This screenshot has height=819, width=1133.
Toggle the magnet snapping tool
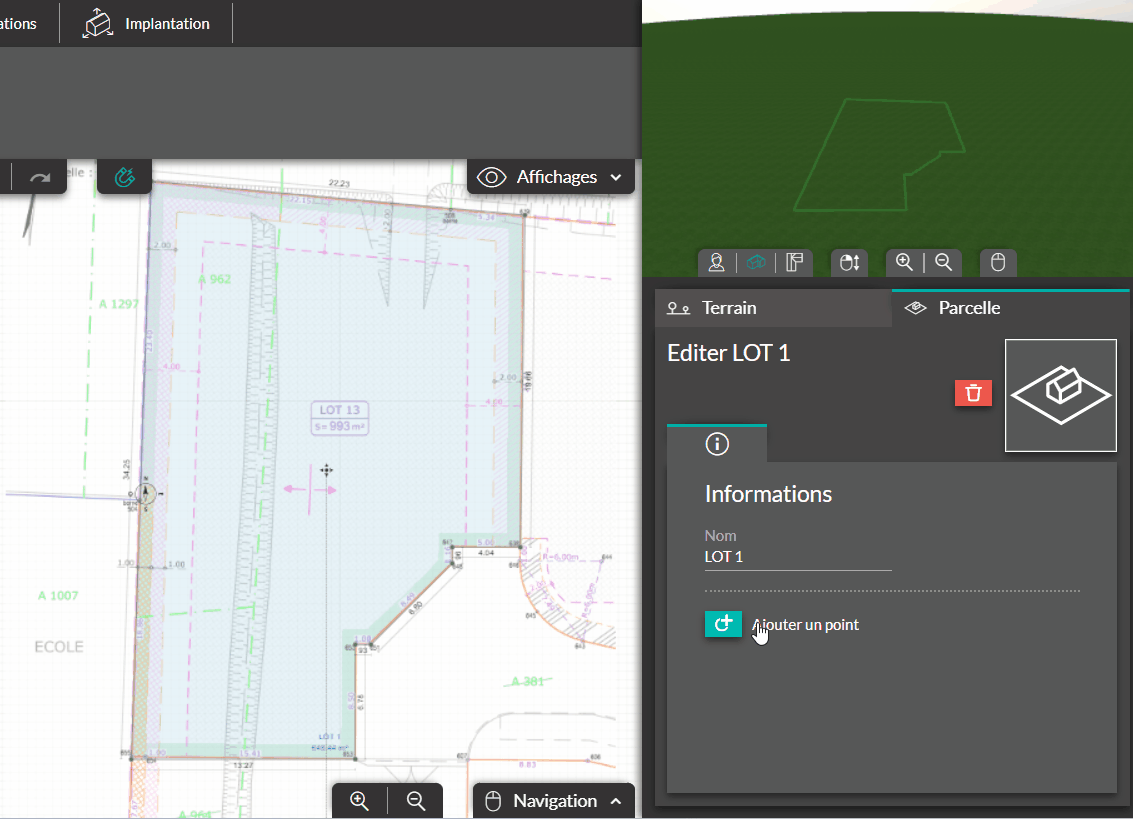point(125,178)
